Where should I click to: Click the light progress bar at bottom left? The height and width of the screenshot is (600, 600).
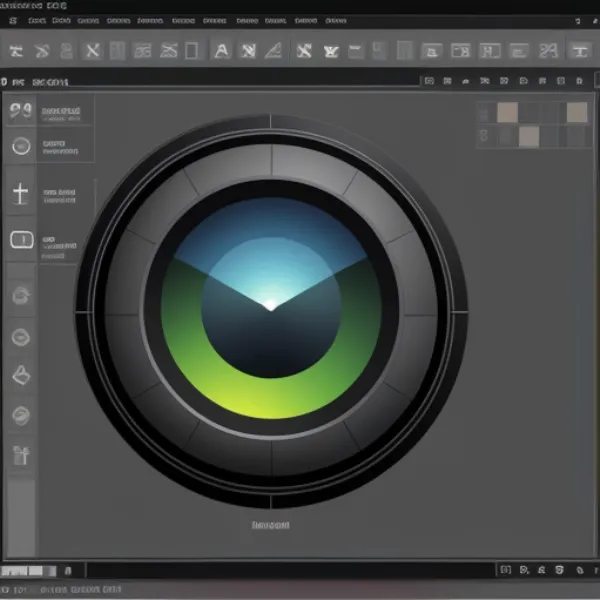tap(28, 571)
